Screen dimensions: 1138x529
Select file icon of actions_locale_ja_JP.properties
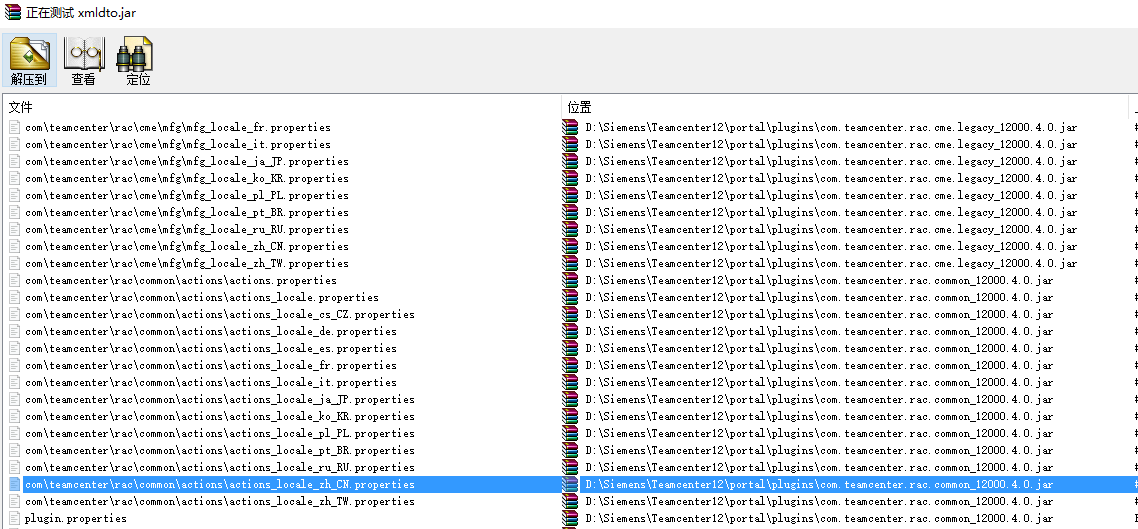pyautogui.click(x=15, y=399)
